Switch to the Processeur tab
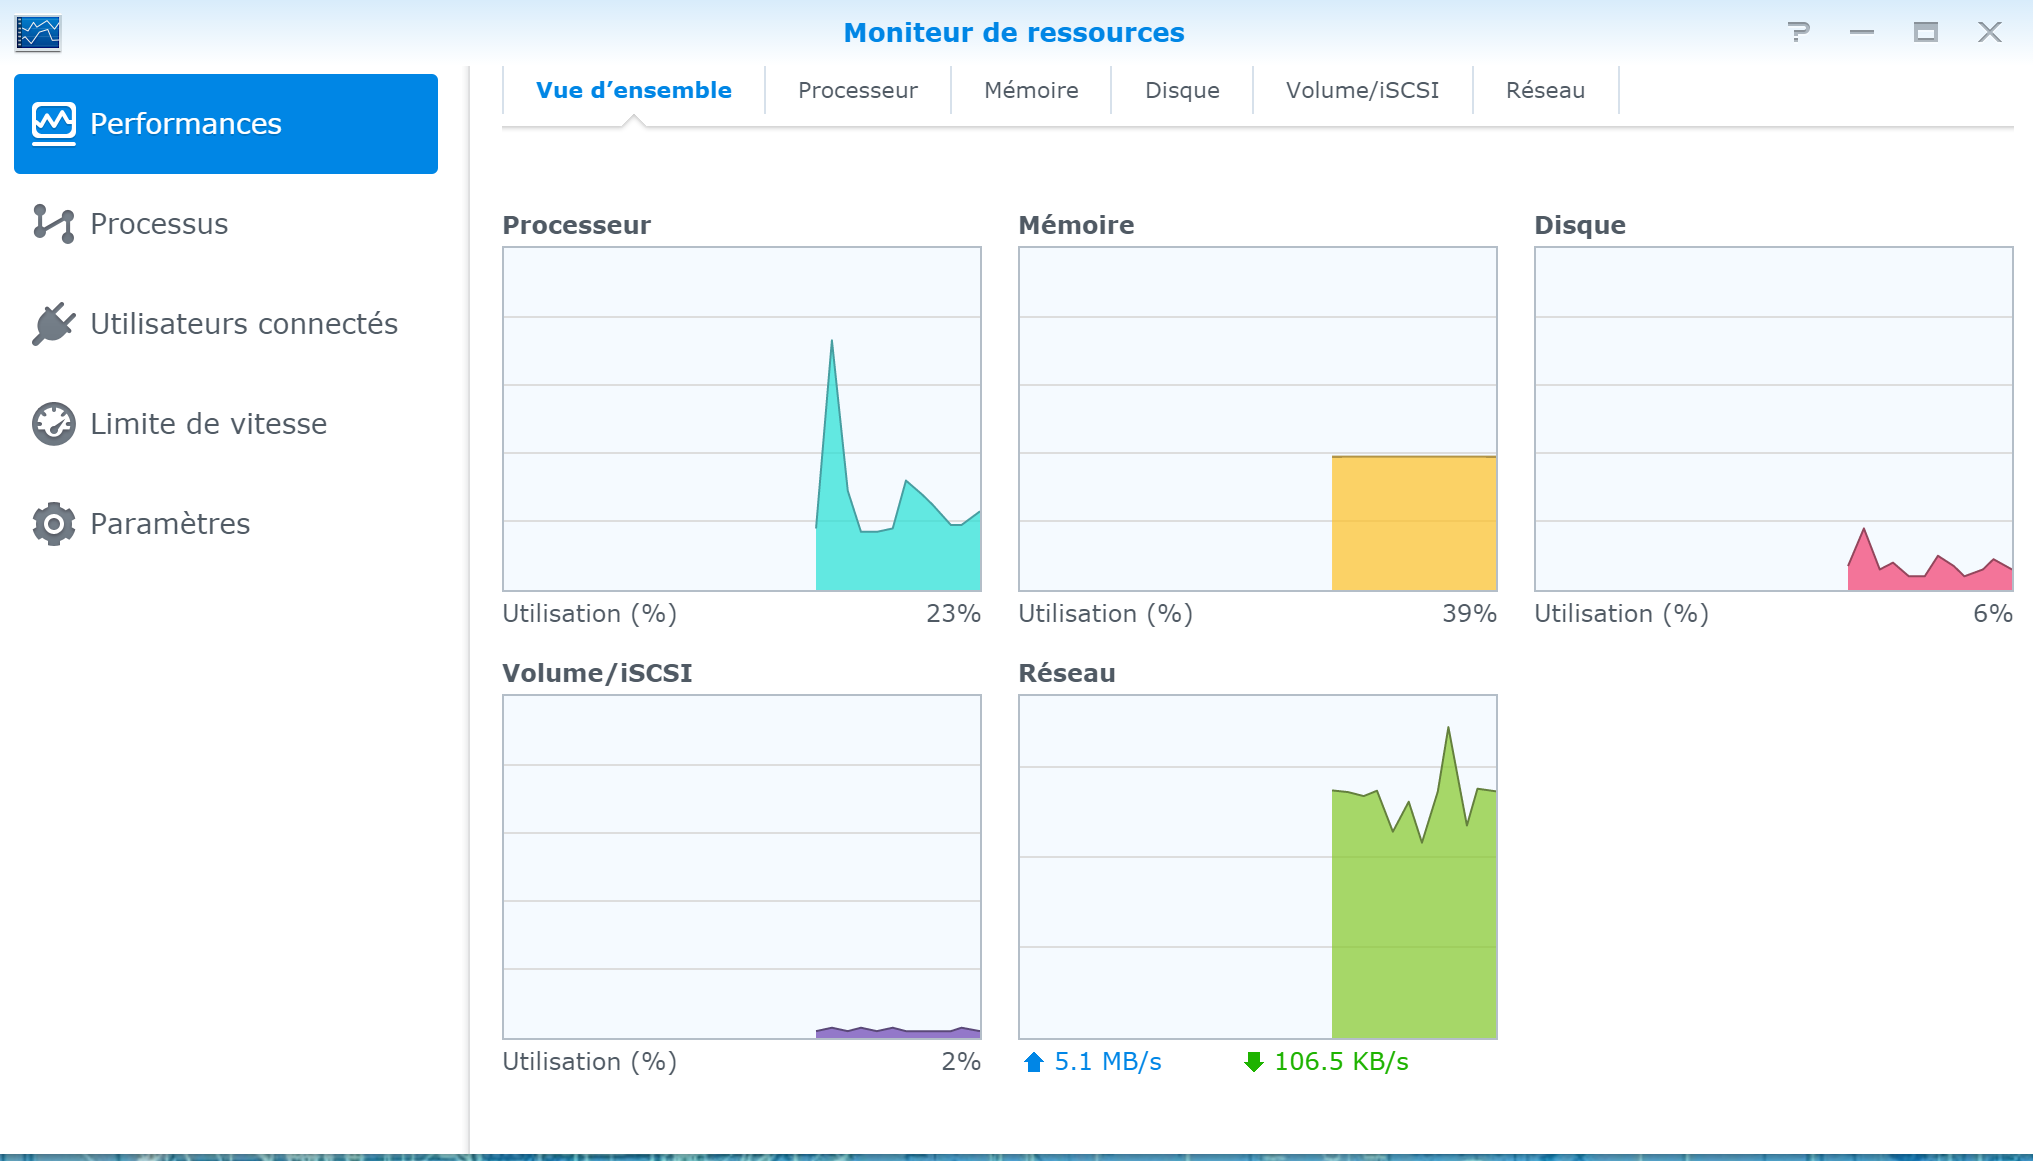2033x1161 pixels. point(857,90)
